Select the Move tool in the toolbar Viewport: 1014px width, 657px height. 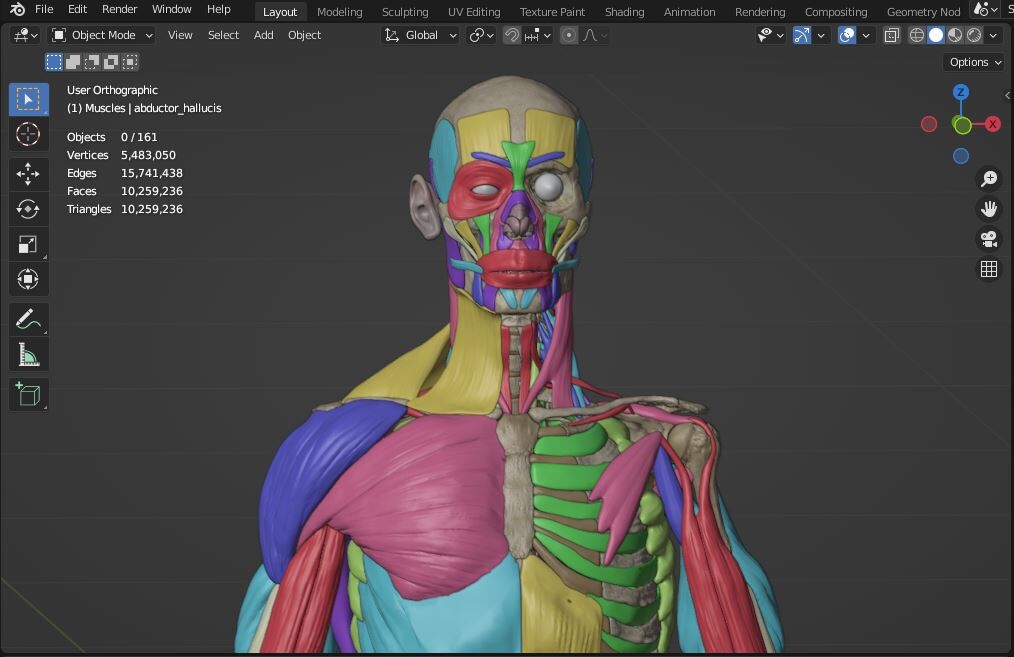(x=28, y=173)
